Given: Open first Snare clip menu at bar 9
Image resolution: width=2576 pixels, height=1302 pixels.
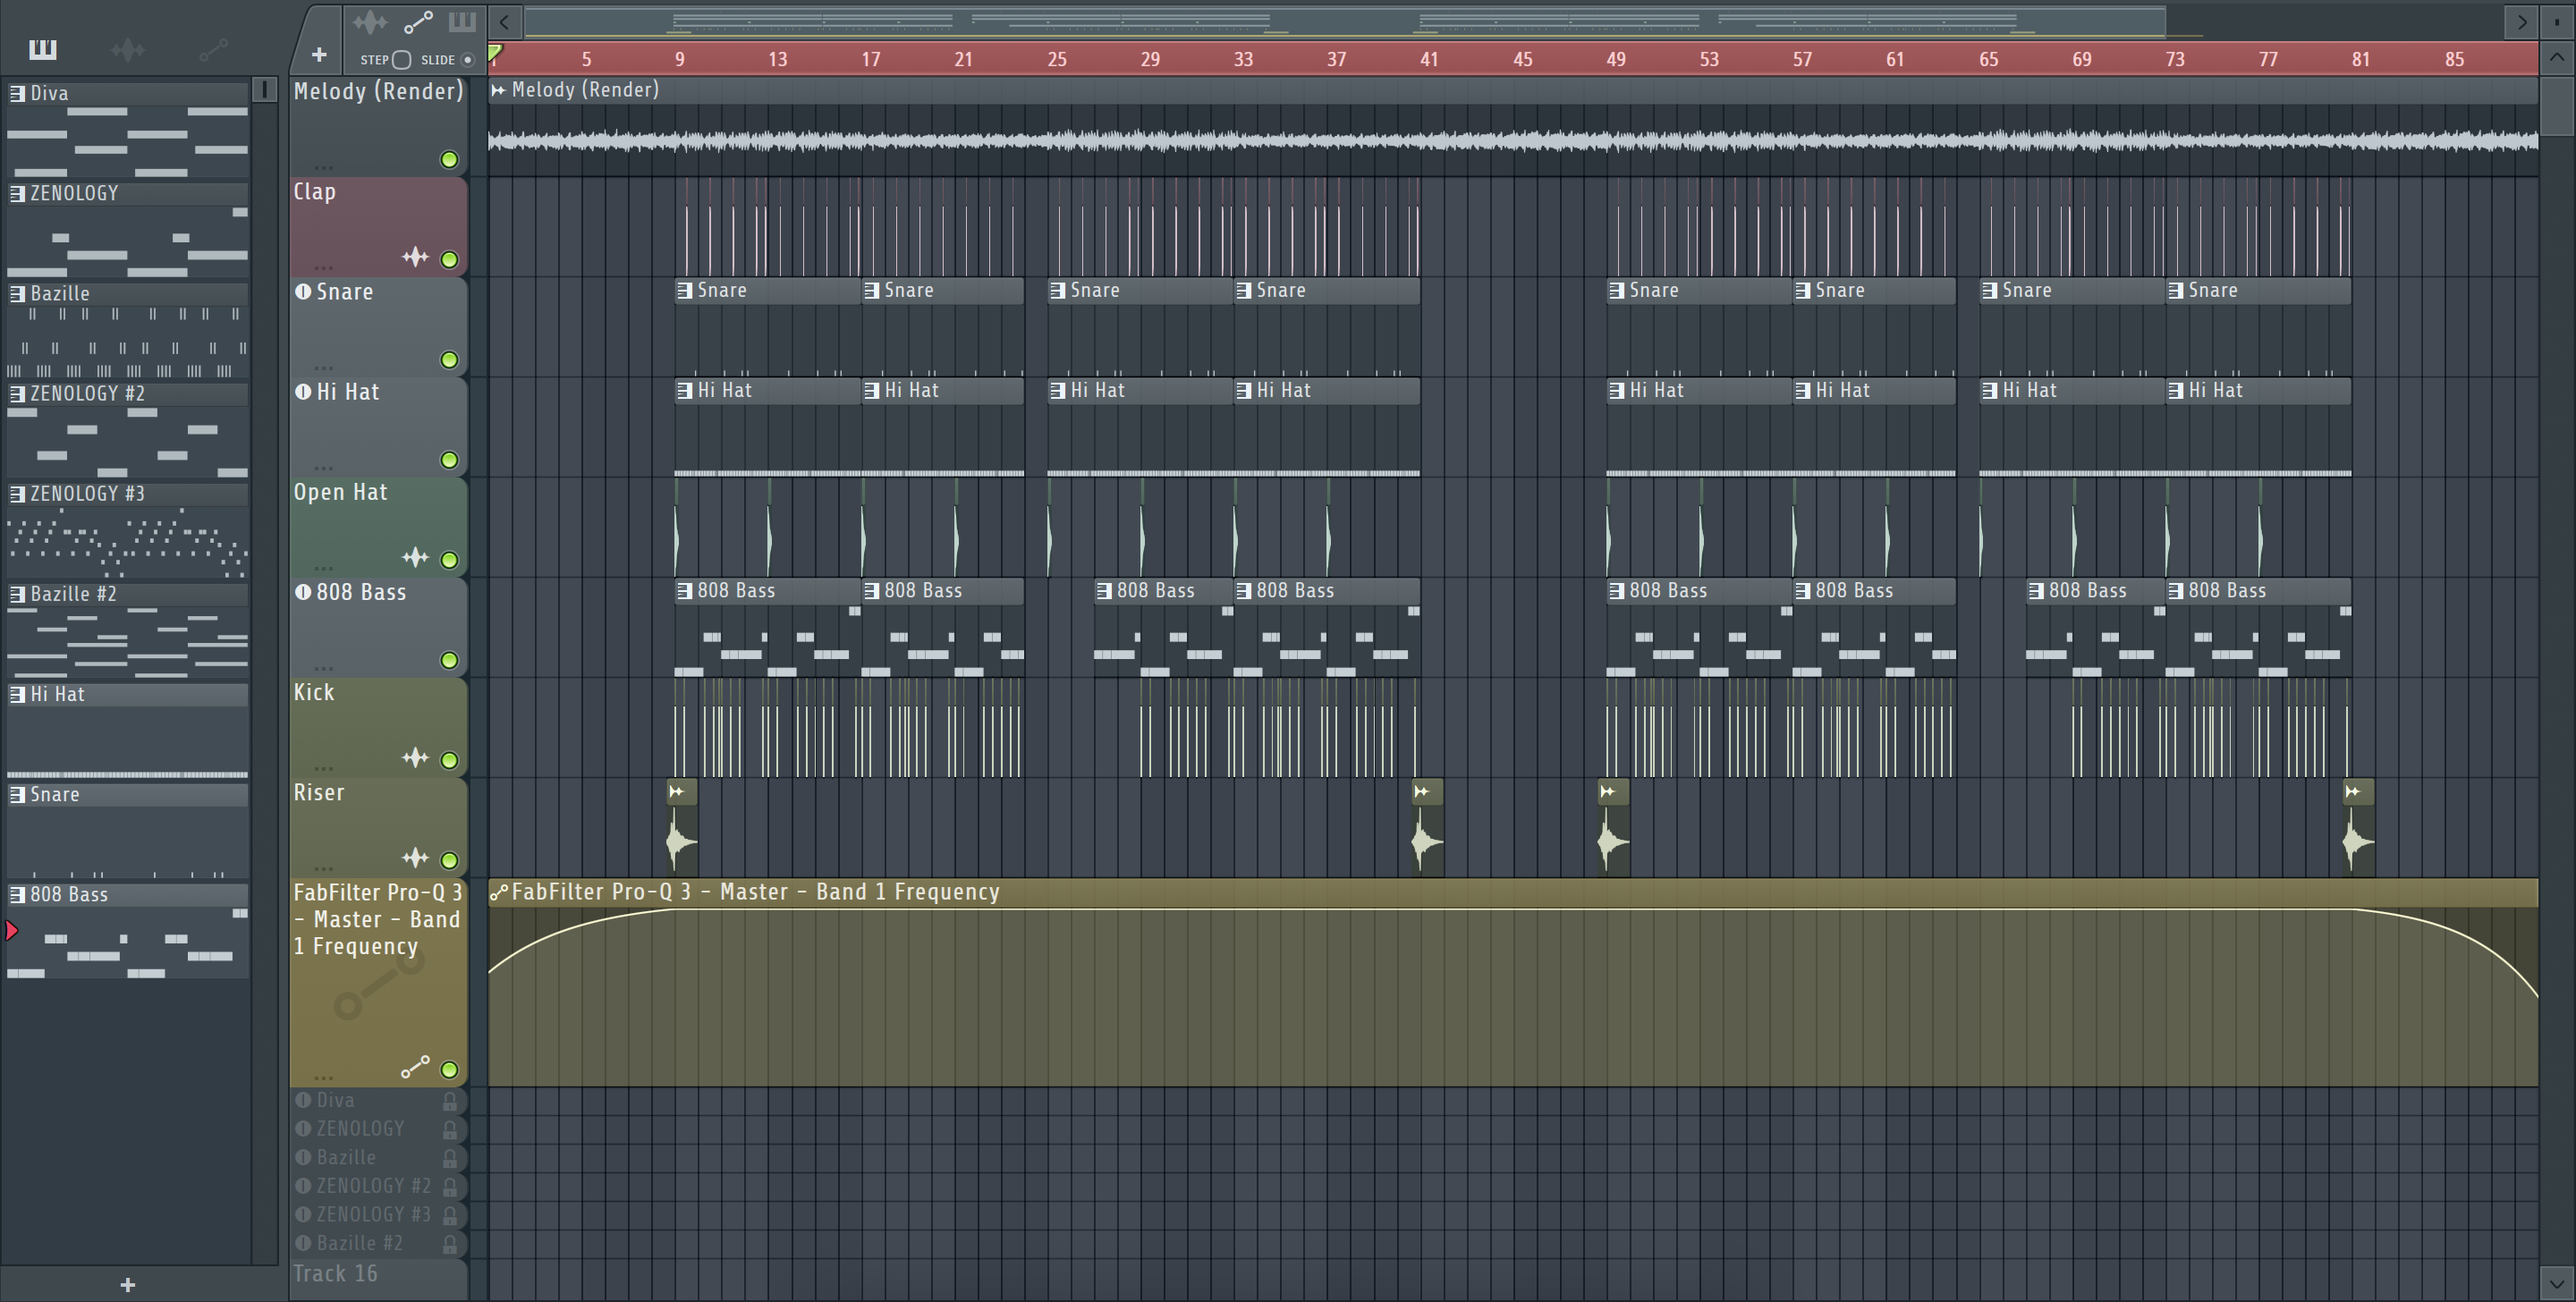Looking at the screenshot, I should [685, 290].
